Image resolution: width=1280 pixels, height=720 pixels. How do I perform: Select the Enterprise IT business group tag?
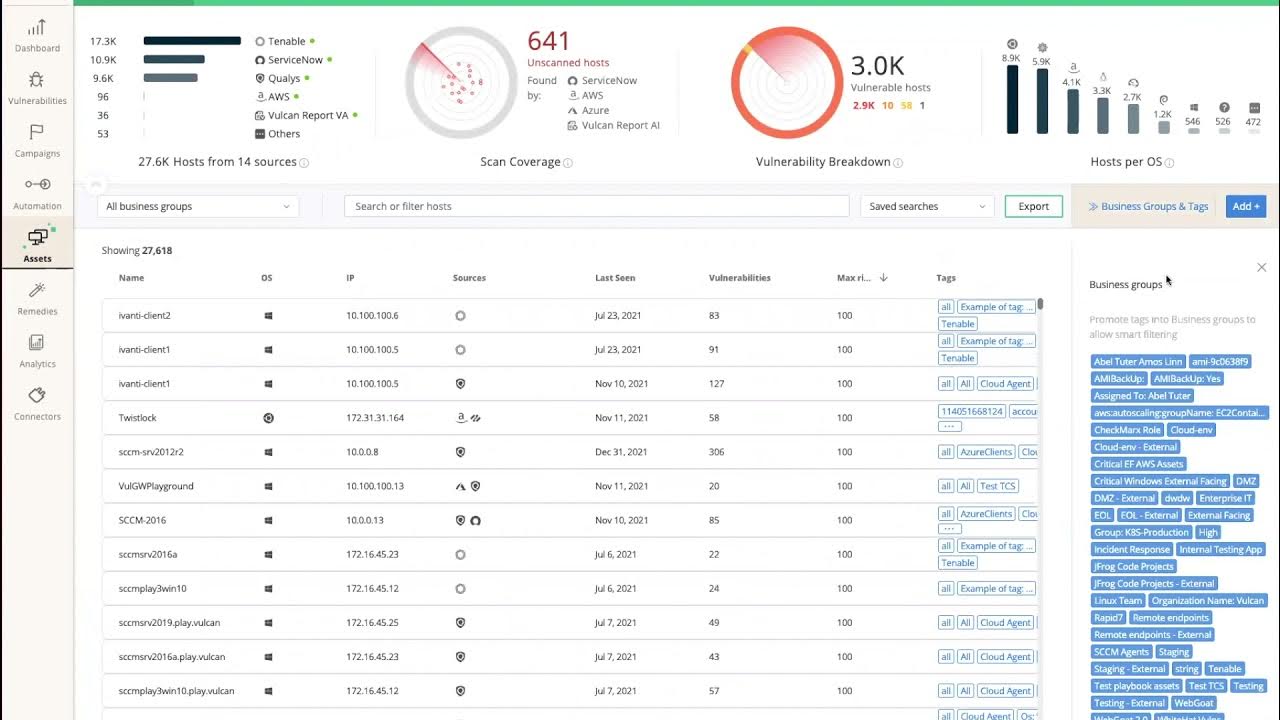[x=1225, y=498]
